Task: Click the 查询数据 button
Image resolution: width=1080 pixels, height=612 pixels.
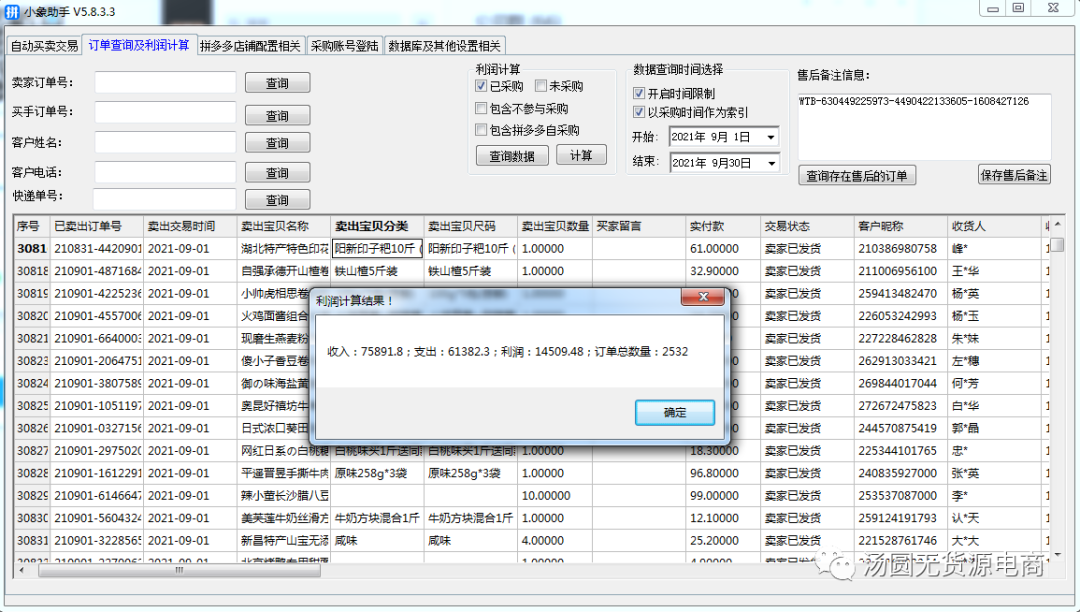Action: [x=511, y=155]
